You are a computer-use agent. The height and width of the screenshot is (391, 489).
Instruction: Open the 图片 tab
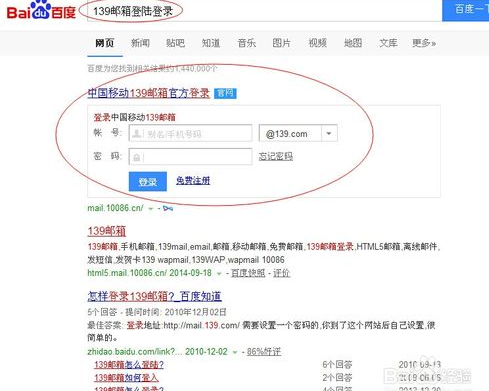pos(282,43)
